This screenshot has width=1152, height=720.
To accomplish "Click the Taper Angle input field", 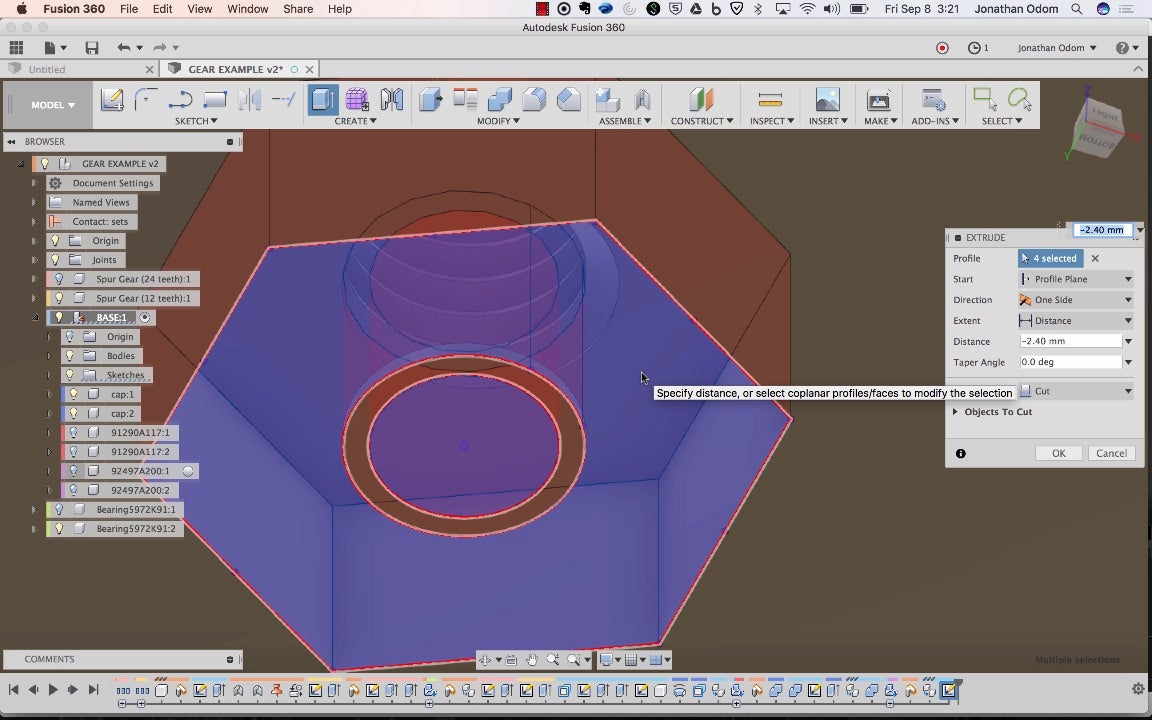I will [1069, 362].
